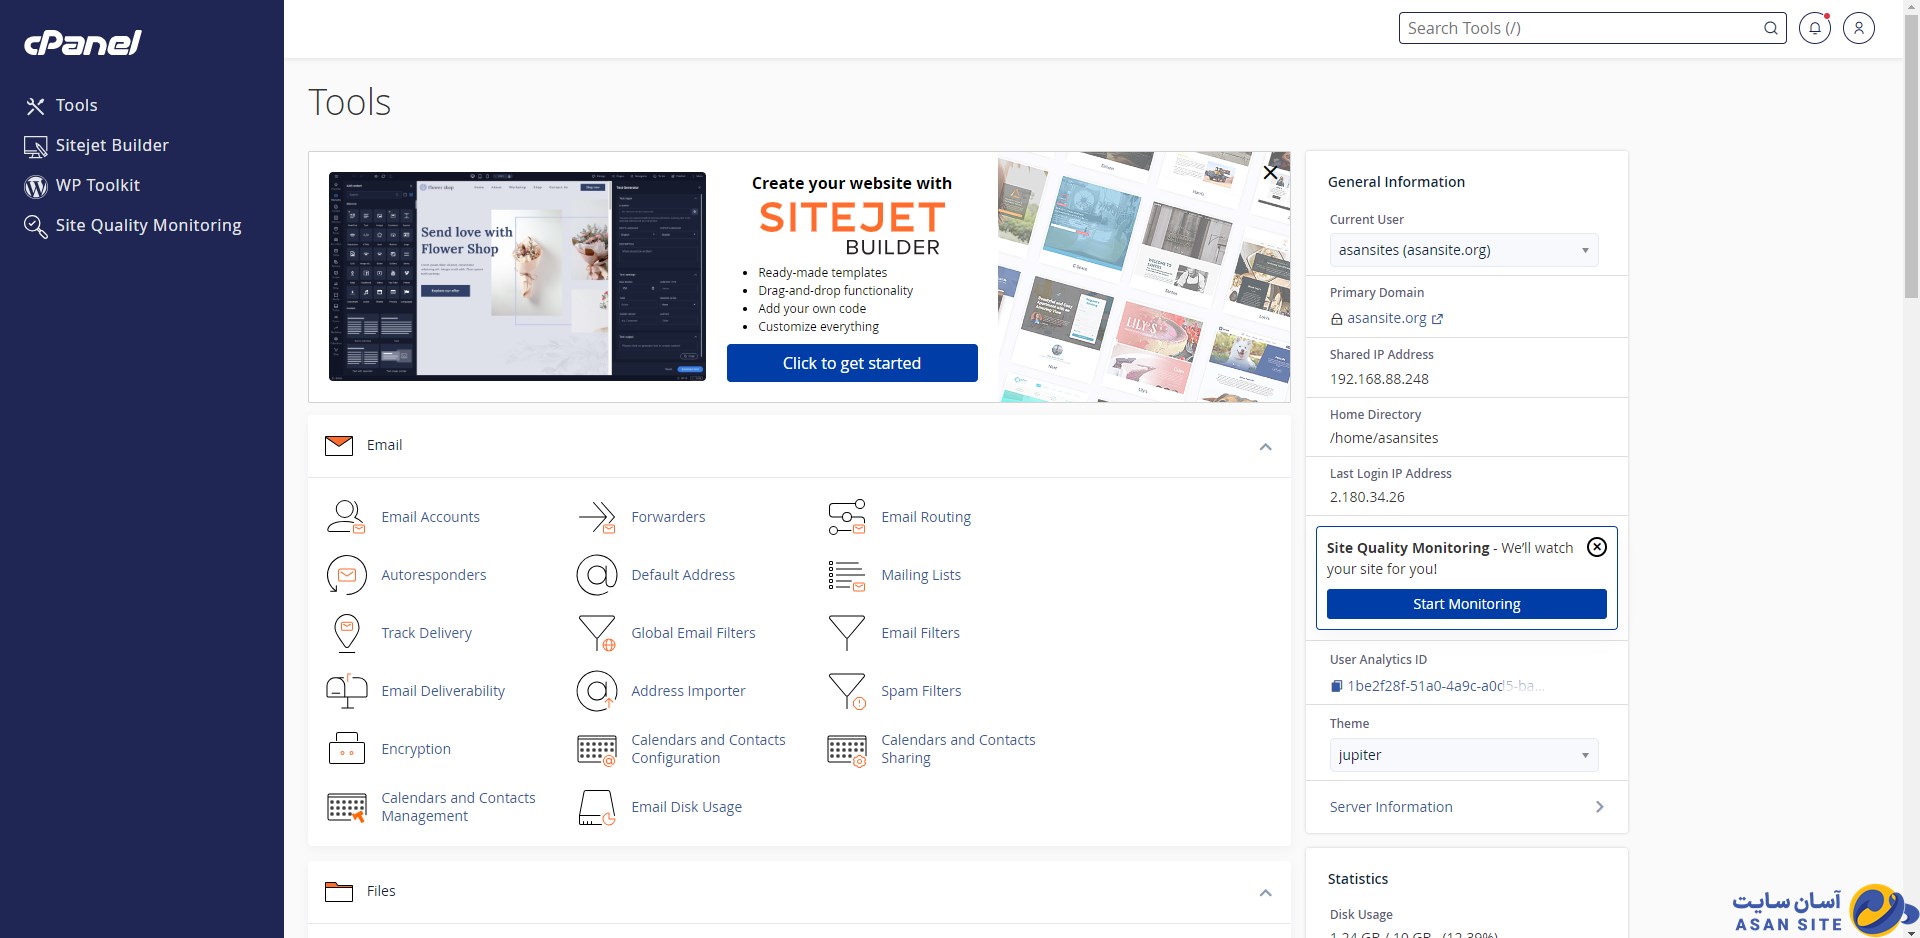Close the Sitejet Builder banner

coord(1270,172)
